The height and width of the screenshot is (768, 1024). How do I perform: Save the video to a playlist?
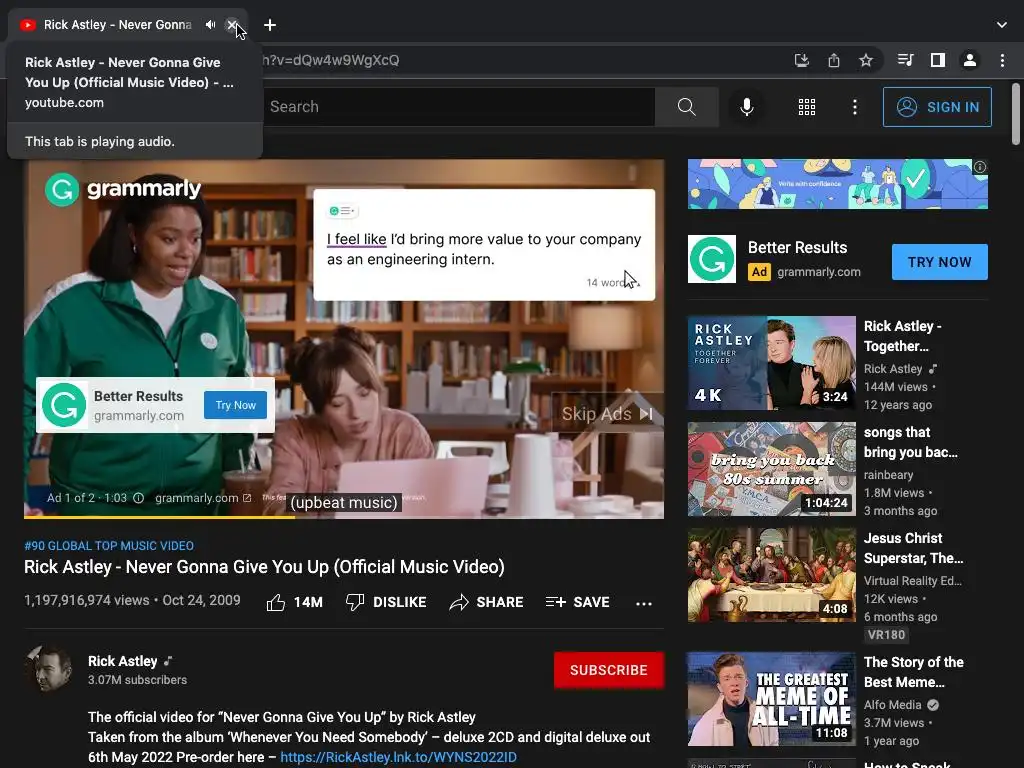coord(577,602)
